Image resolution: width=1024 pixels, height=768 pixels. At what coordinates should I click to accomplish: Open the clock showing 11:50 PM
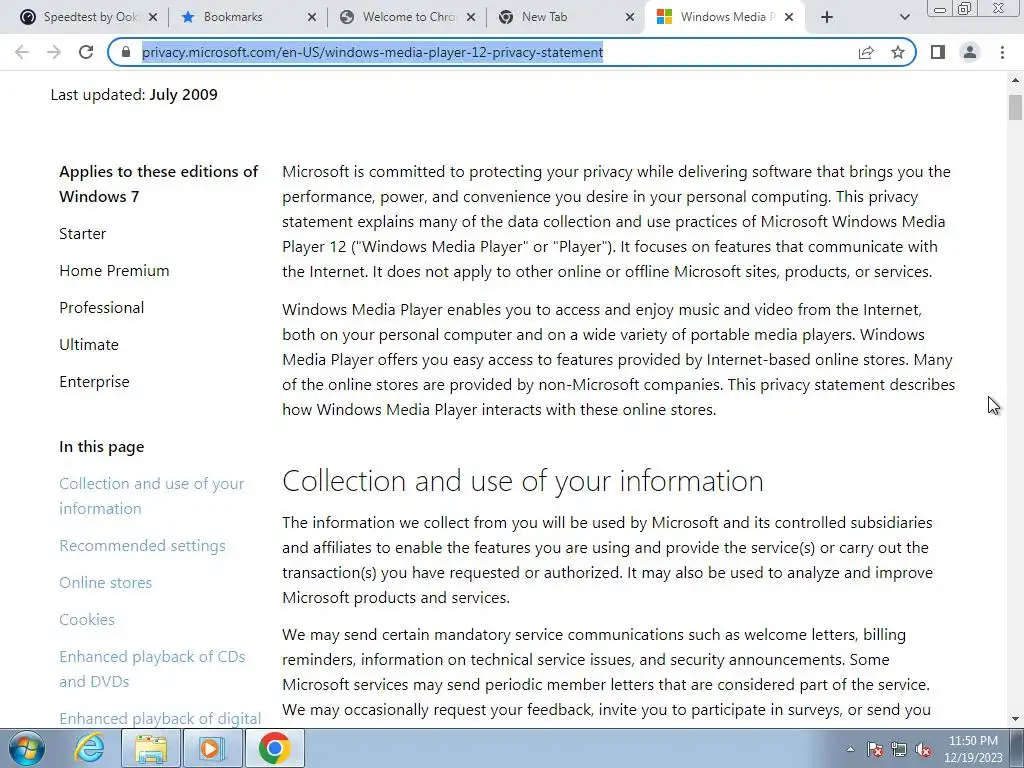click(973, 749)
